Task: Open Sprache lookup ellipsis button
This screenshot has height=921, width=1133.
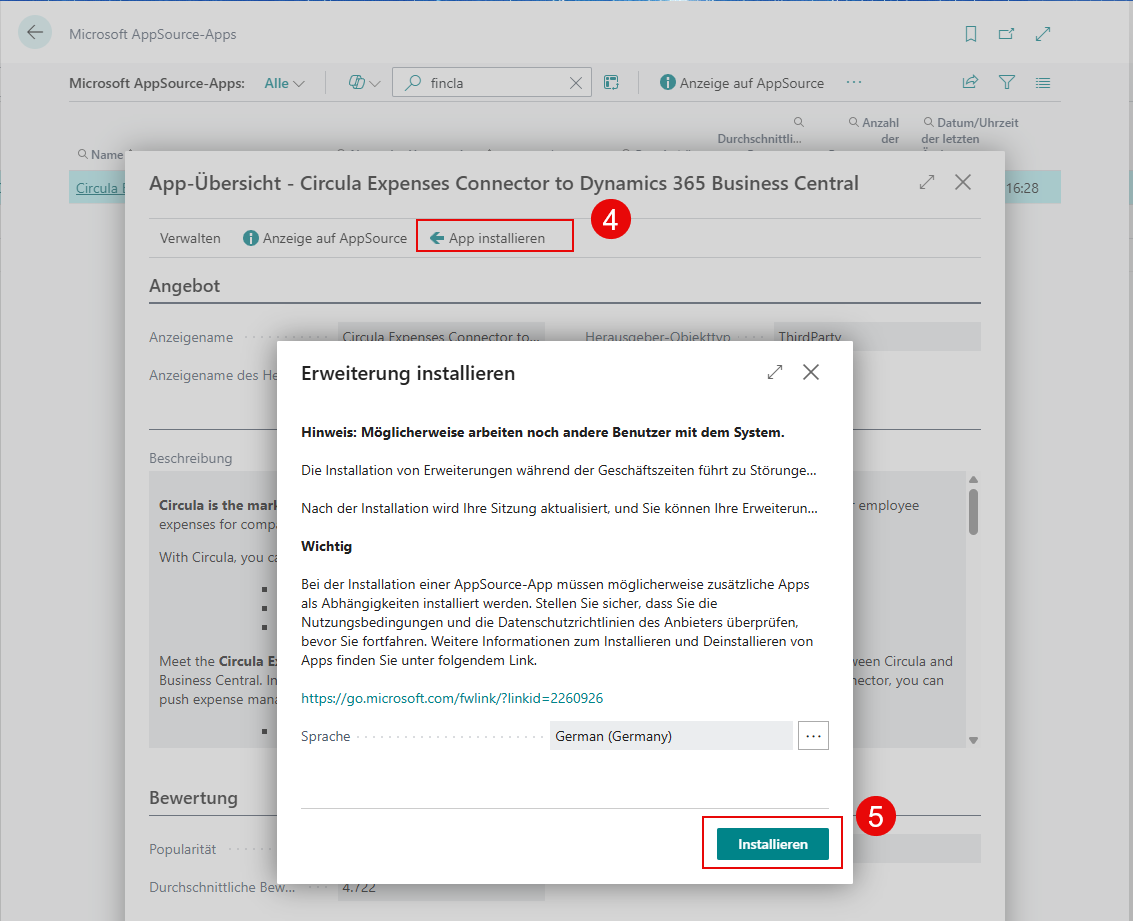Action: (813, 736)
